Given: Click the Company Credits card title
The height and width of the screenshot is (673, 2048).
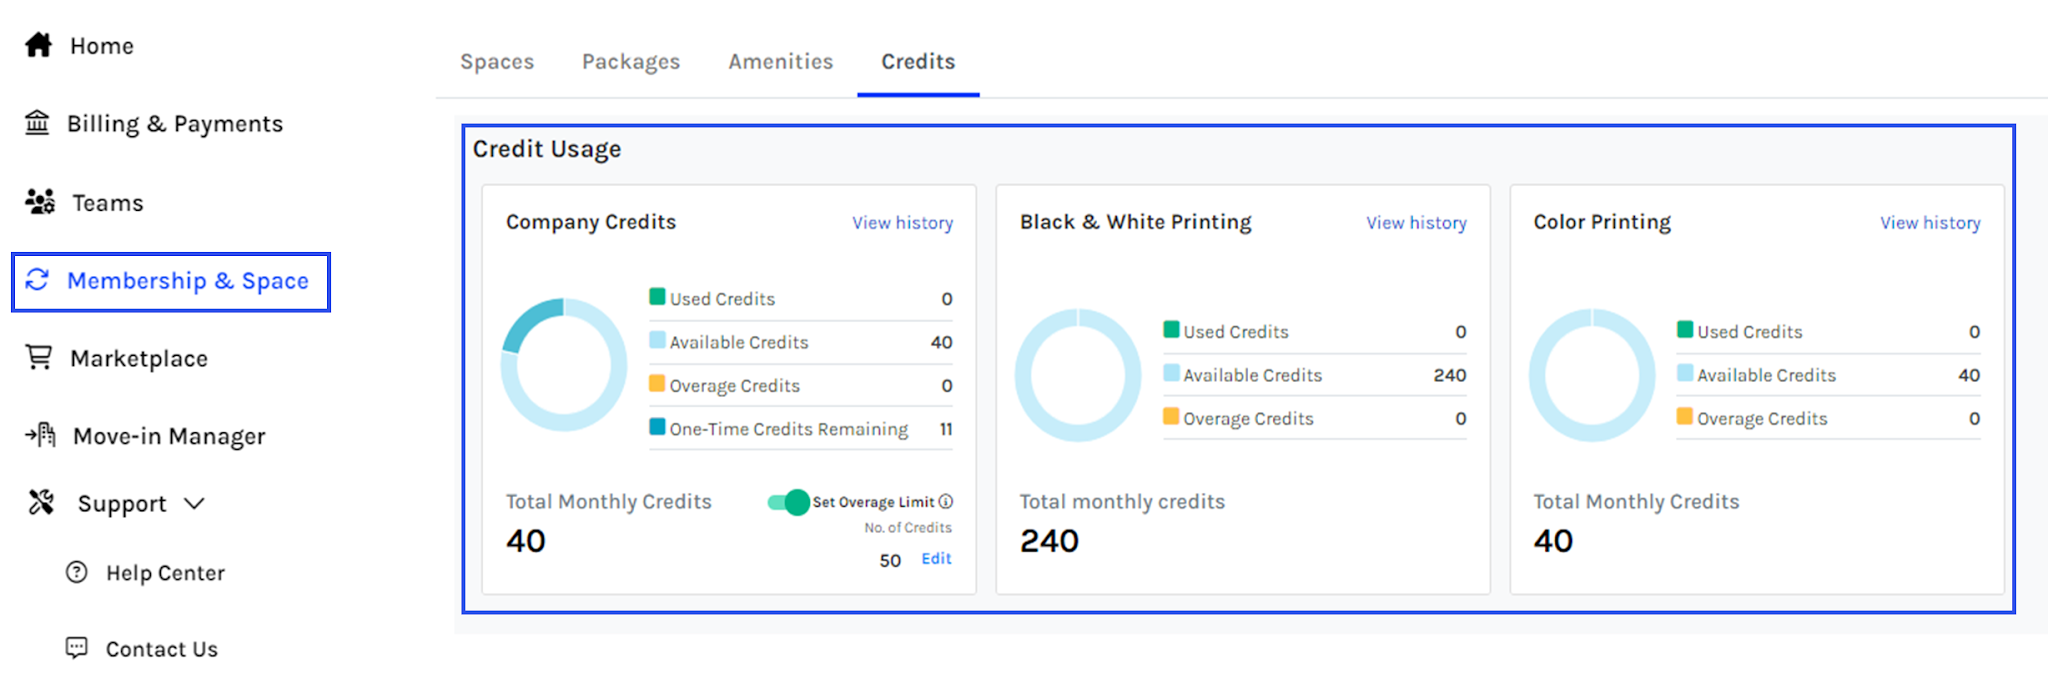Looking at the screenshot, I should point(591,222).
